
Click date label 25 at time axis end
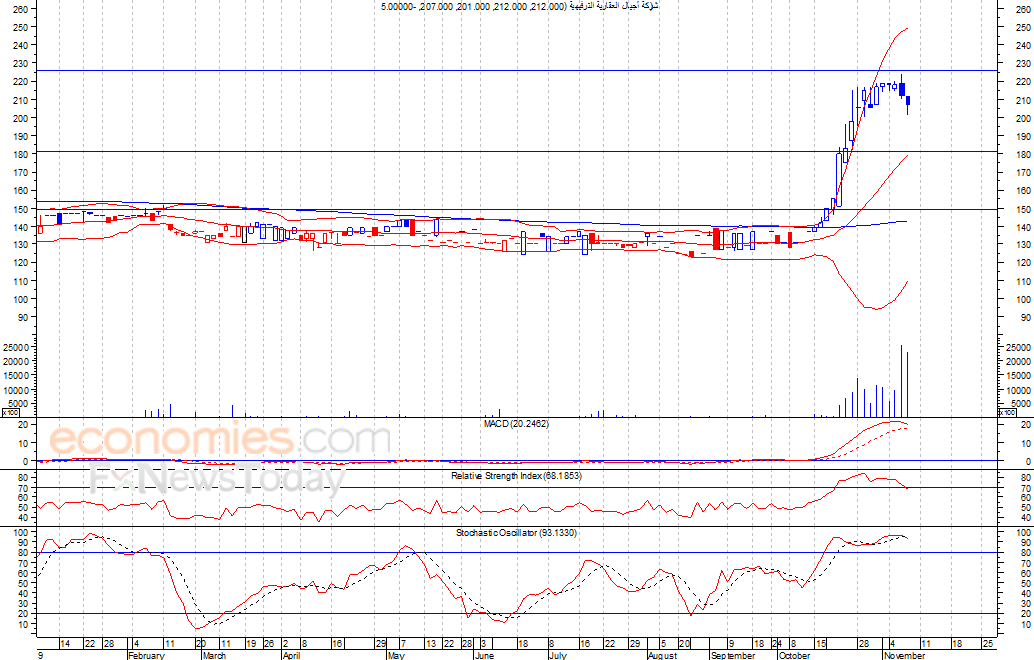[987, 644]
